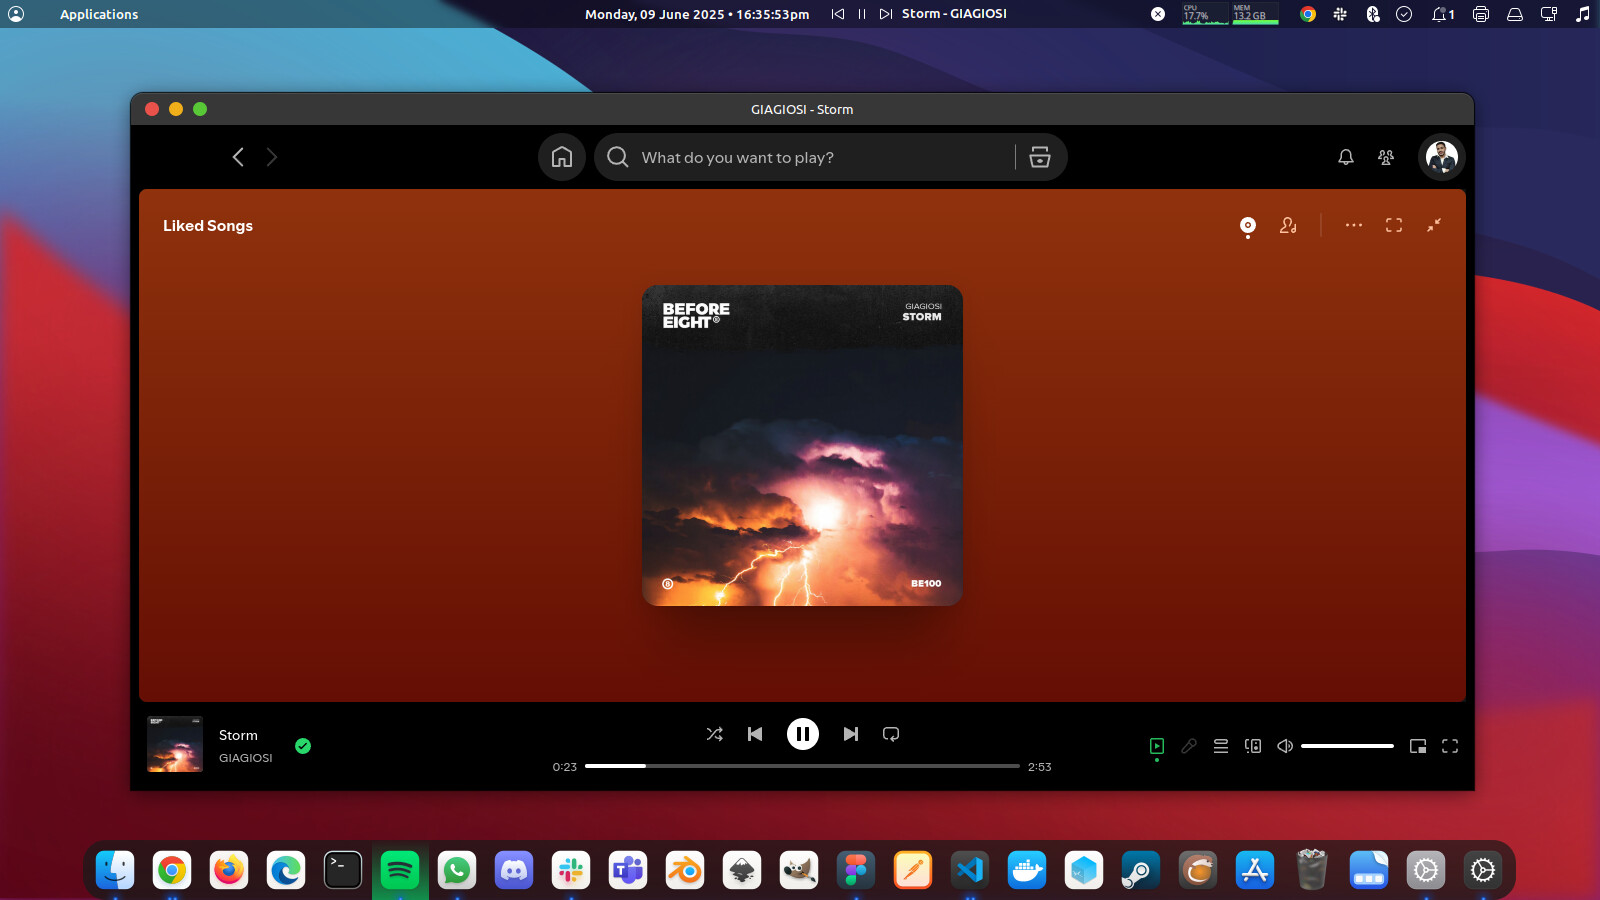Open the user icon at top-left corner
This screenshot has width=1600, height=900.
tap(16, 14)
